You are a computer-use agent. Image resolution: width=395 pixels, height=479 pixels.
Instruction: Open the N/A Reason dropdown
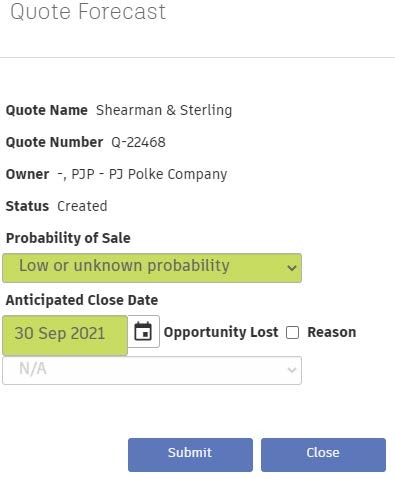152,370
